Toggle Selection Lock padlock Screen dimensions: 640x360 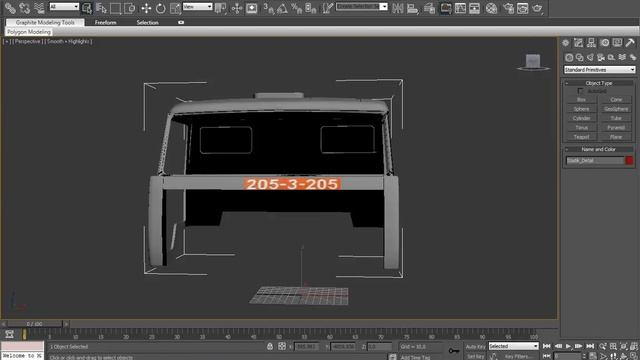[x=270, y=346]
